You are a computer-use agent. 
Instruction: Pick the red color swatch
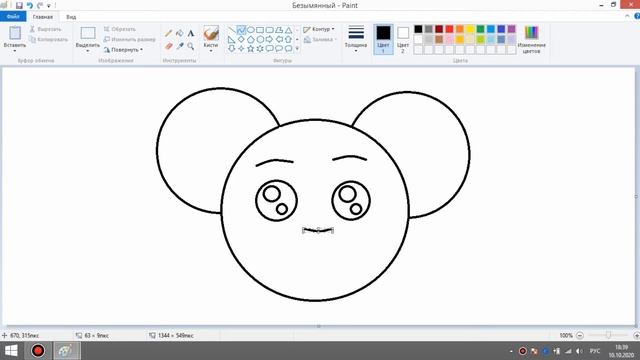[449, 29]
